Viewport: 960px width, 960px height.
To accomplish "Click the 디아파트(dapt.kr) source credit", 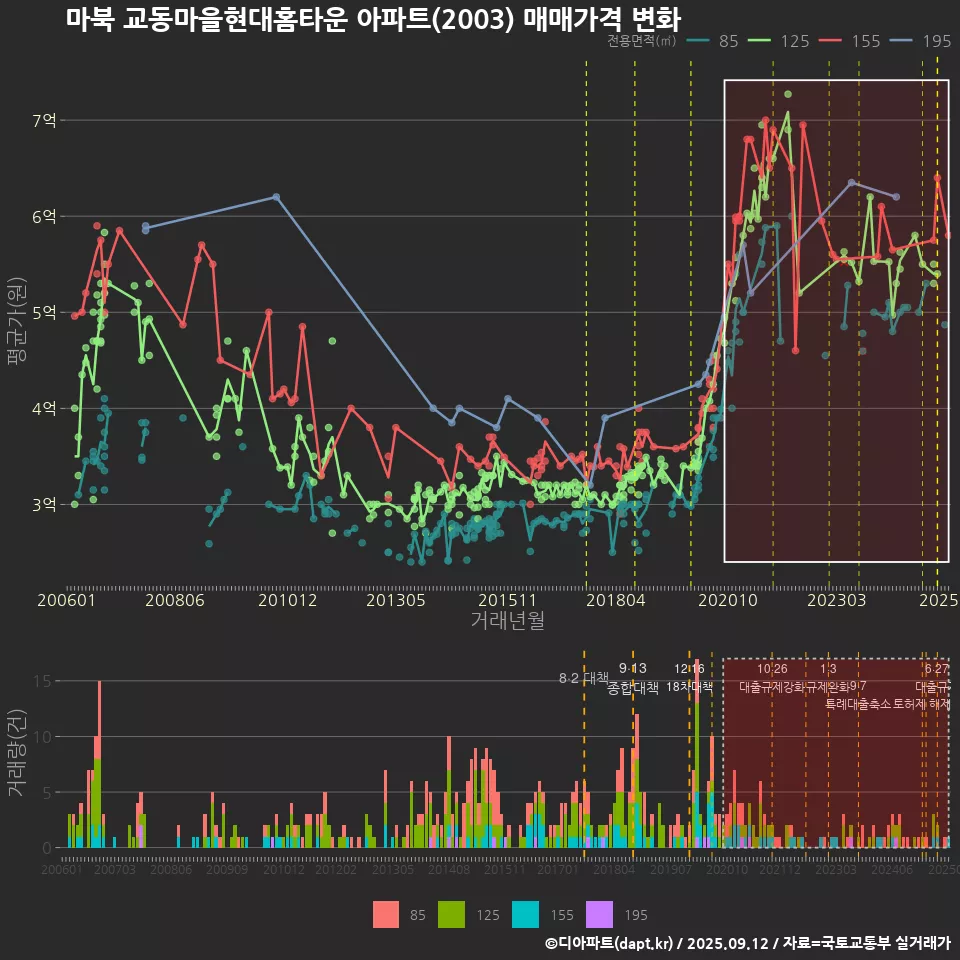I will (610, 943).
